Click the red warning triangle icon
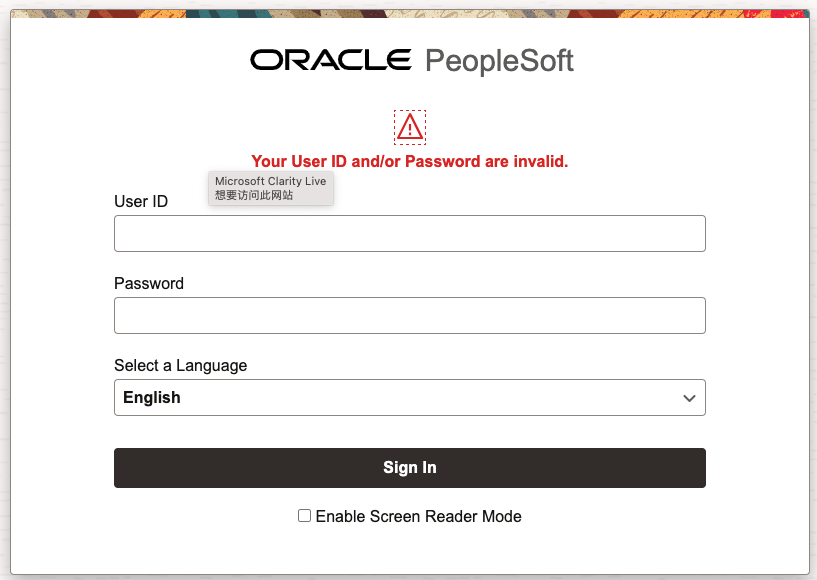The height and width of the screenshot is (580, 817). pyautogui.click(x=410, y=127)
